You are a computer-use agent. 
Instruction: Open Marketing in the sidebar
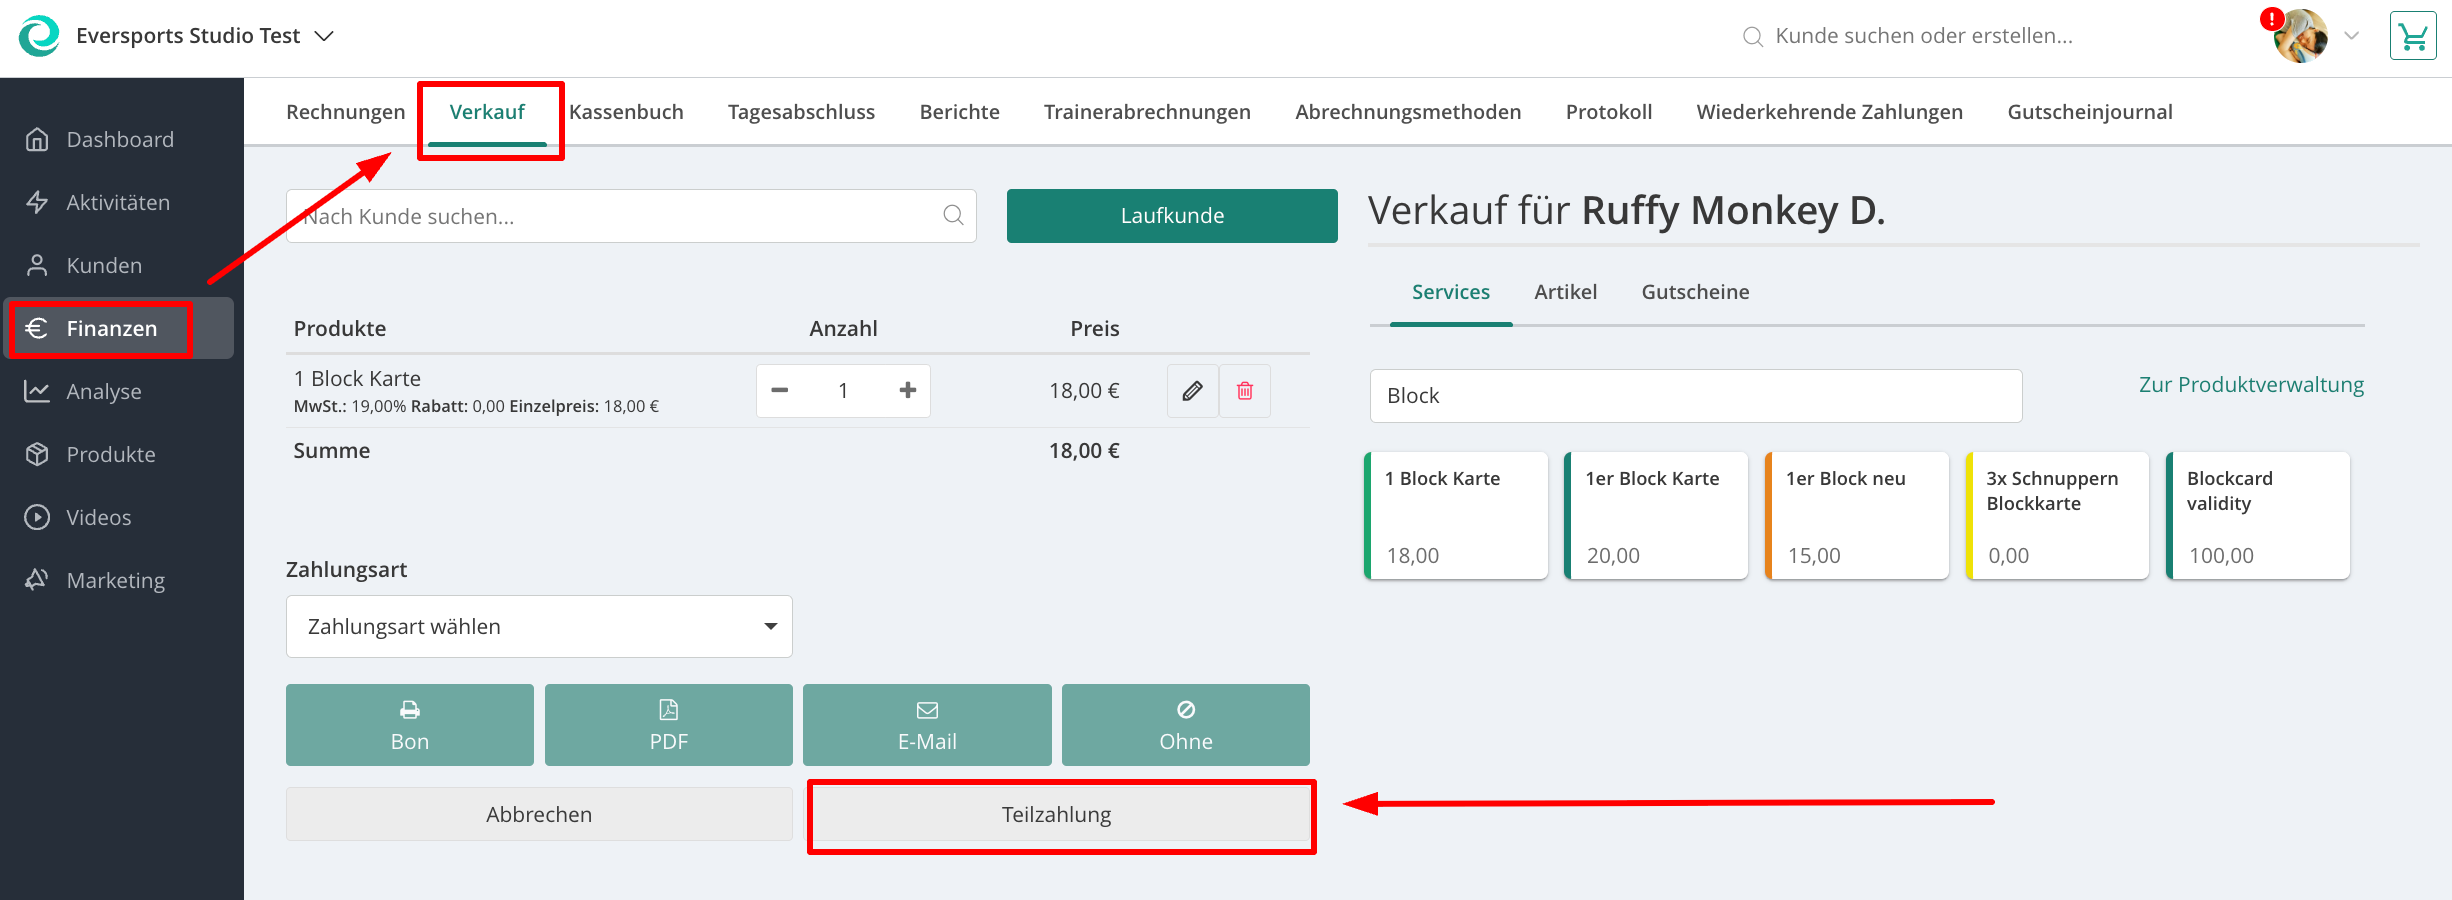tap(115, 581)
